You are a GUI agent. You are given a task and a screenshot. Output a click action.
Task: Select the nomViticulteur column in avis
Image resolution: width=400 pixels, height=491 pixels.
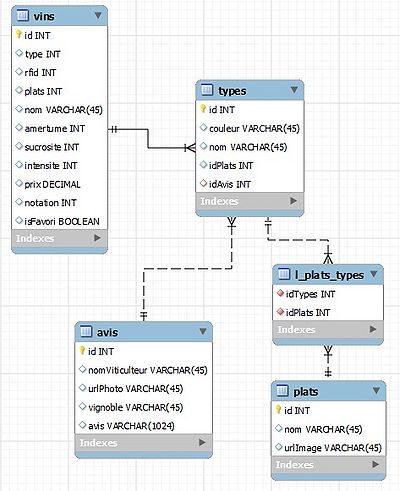point(144,370)
